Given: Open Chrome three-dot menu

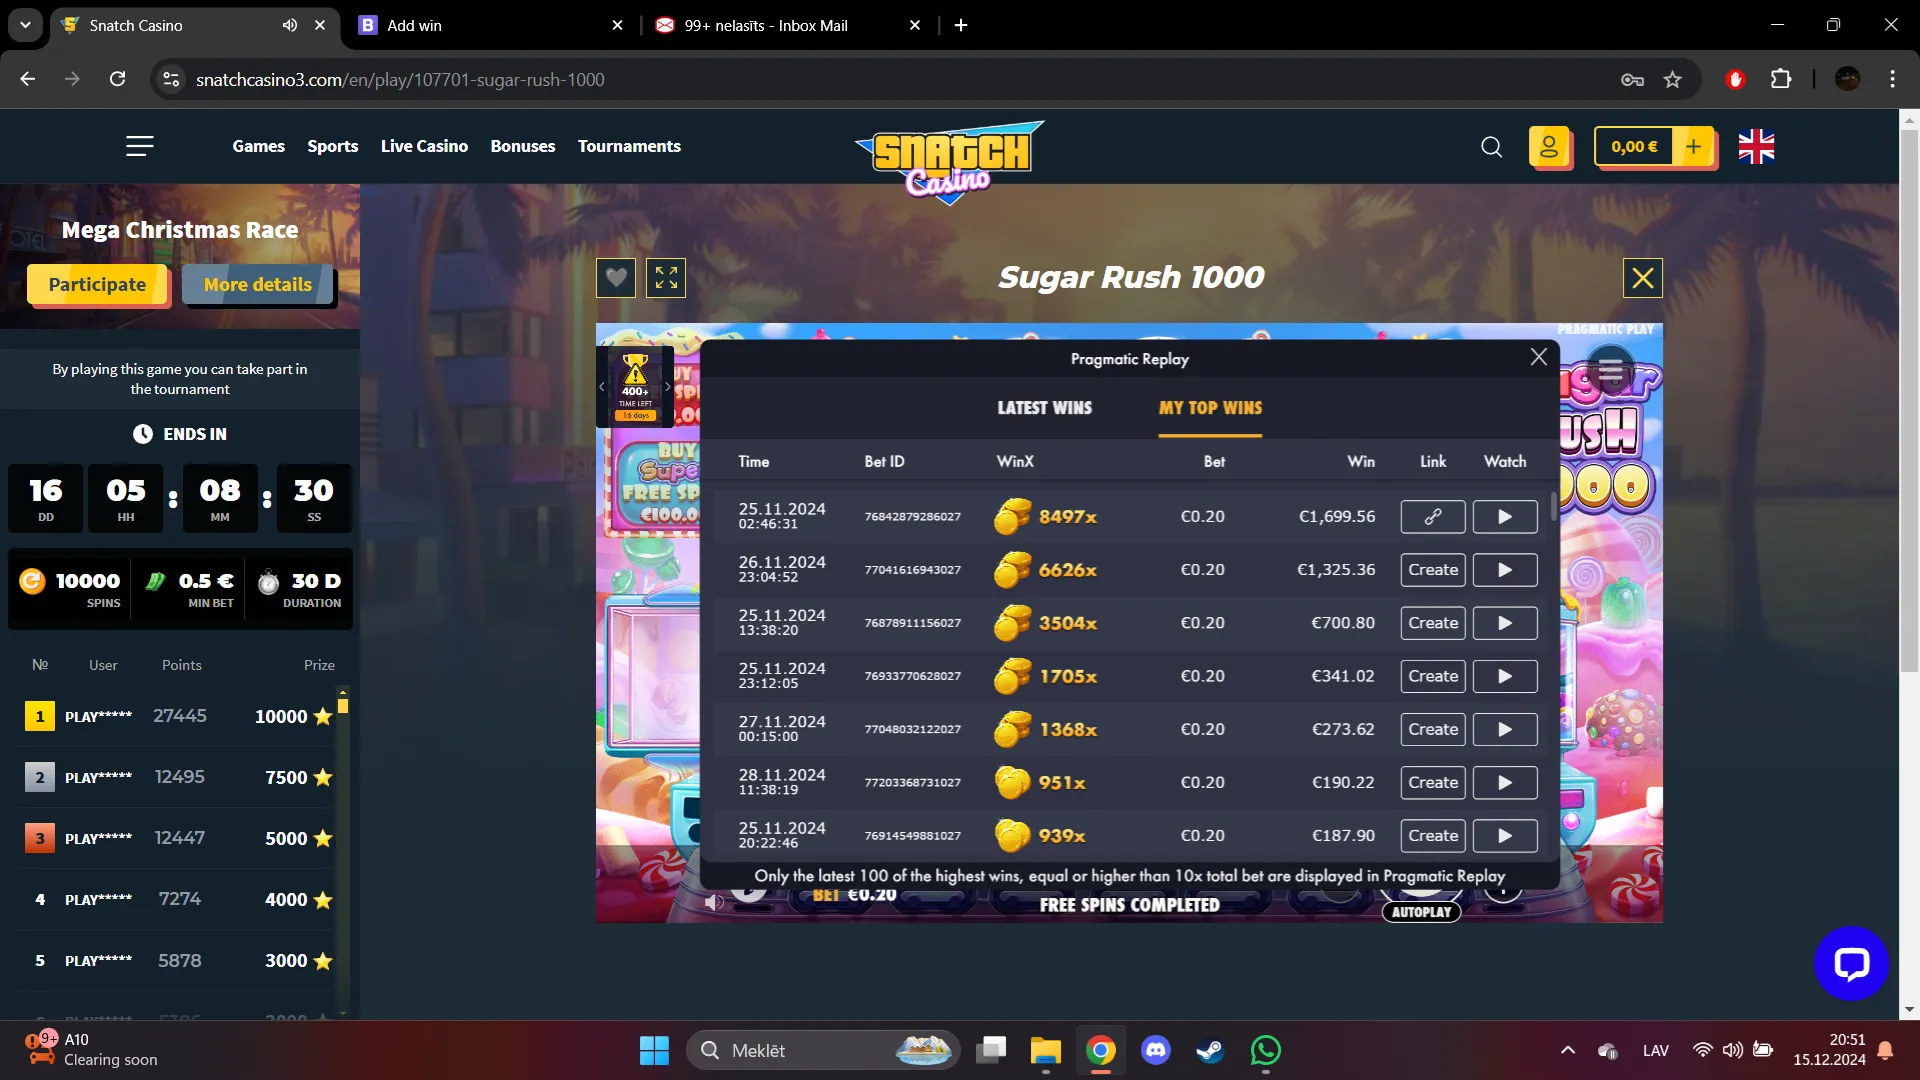Looking at the screenshot, I should (1892, 79).
